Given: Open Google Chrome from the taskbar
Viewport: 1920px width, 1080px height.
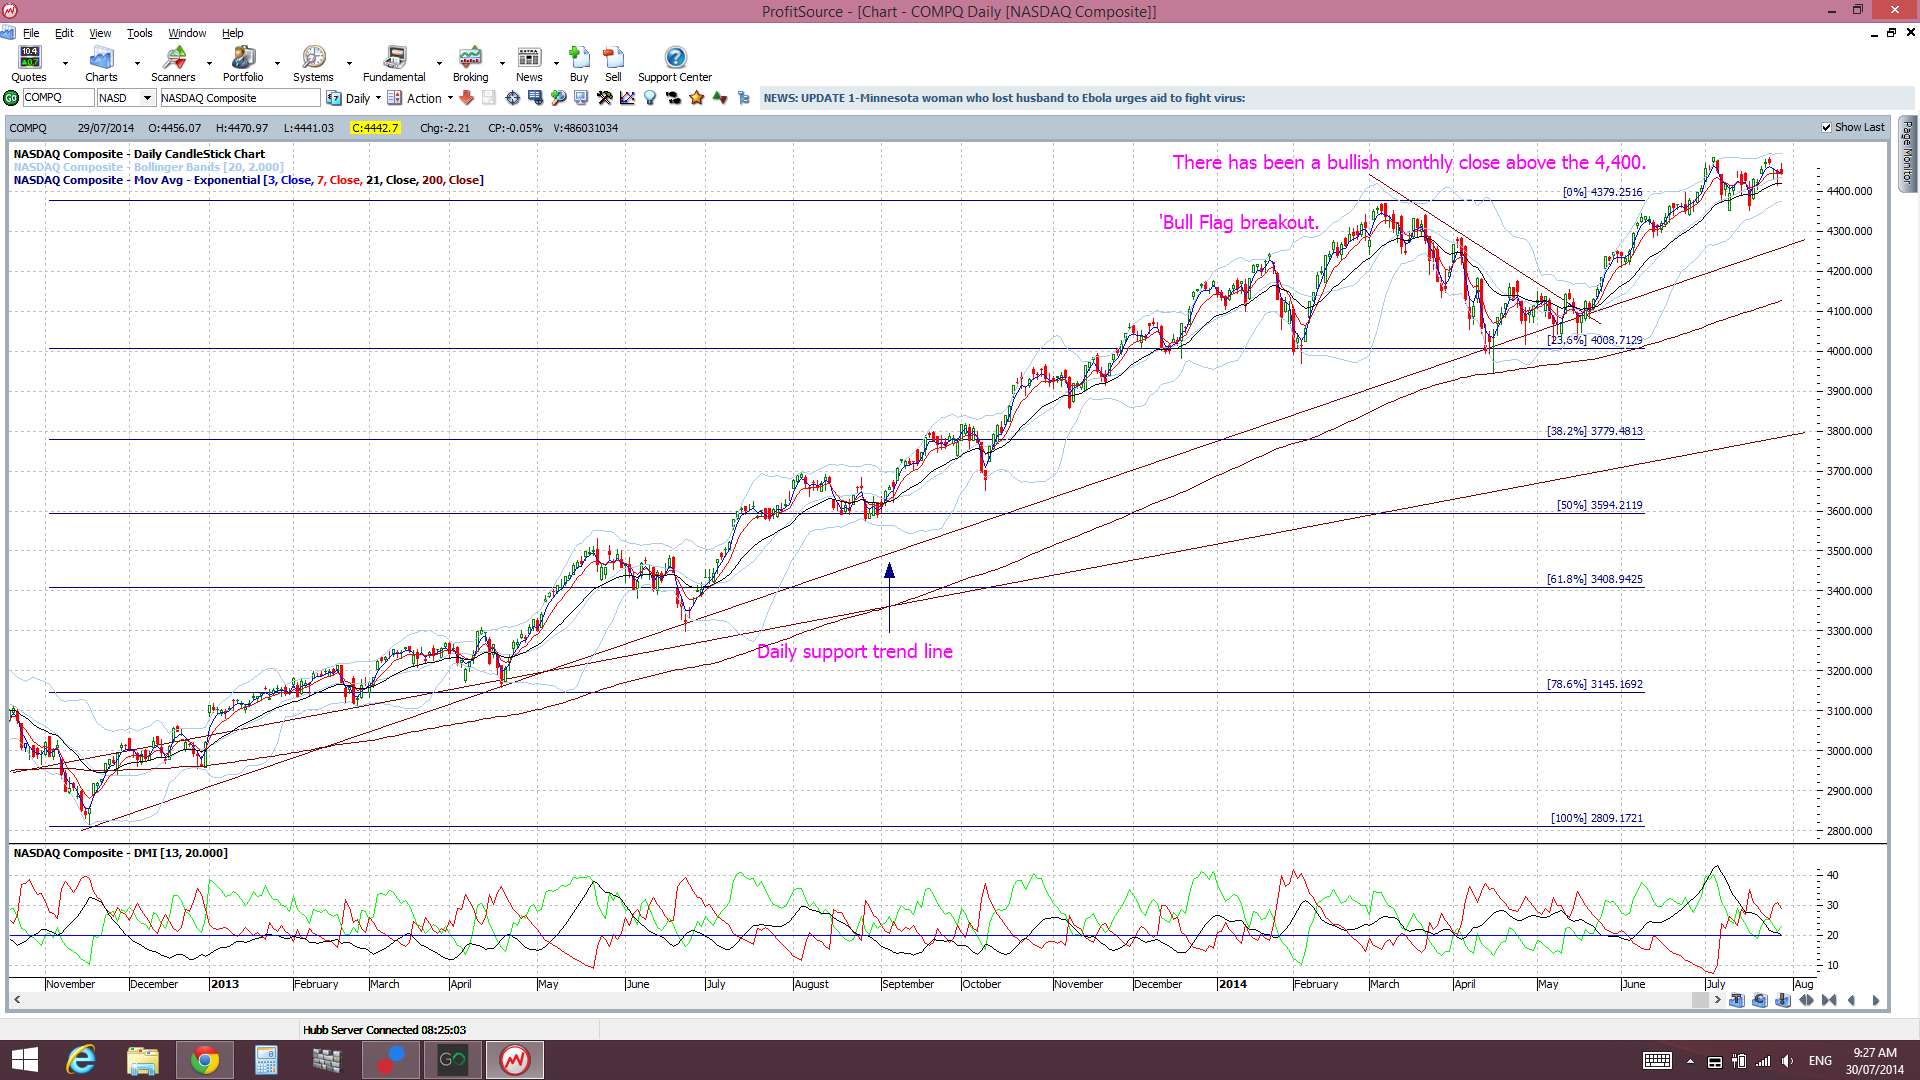Looking at the screenshot, I should pyautogui.click(x=205, y=1060).
